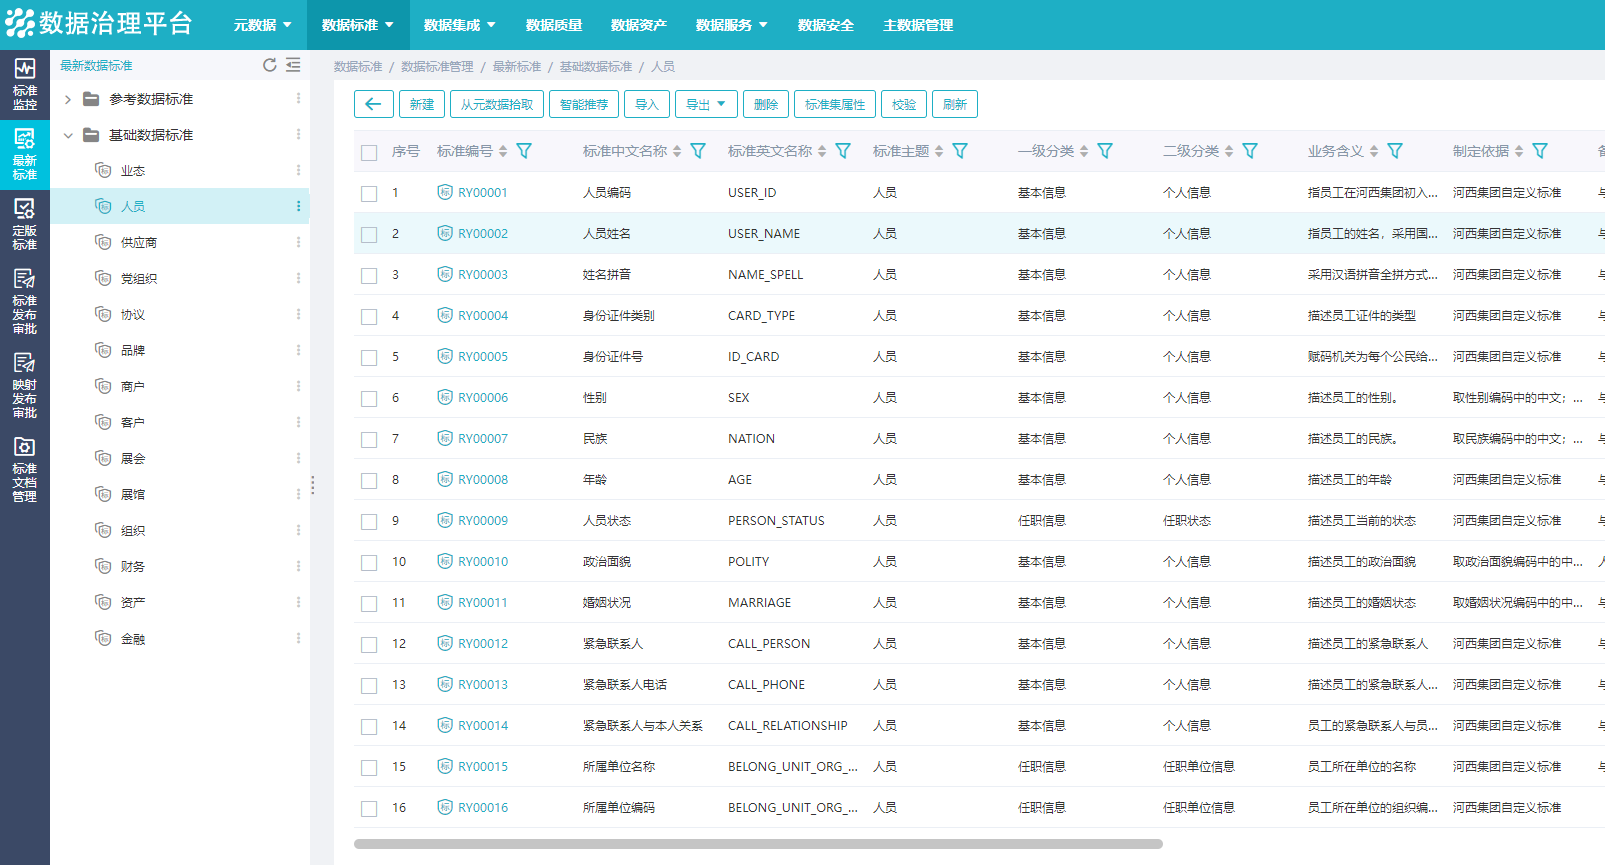The width and height of the screenshot is (1605, 865).
Task: Toggle the select-all checkbox in table header
Action: click(369, 152)
